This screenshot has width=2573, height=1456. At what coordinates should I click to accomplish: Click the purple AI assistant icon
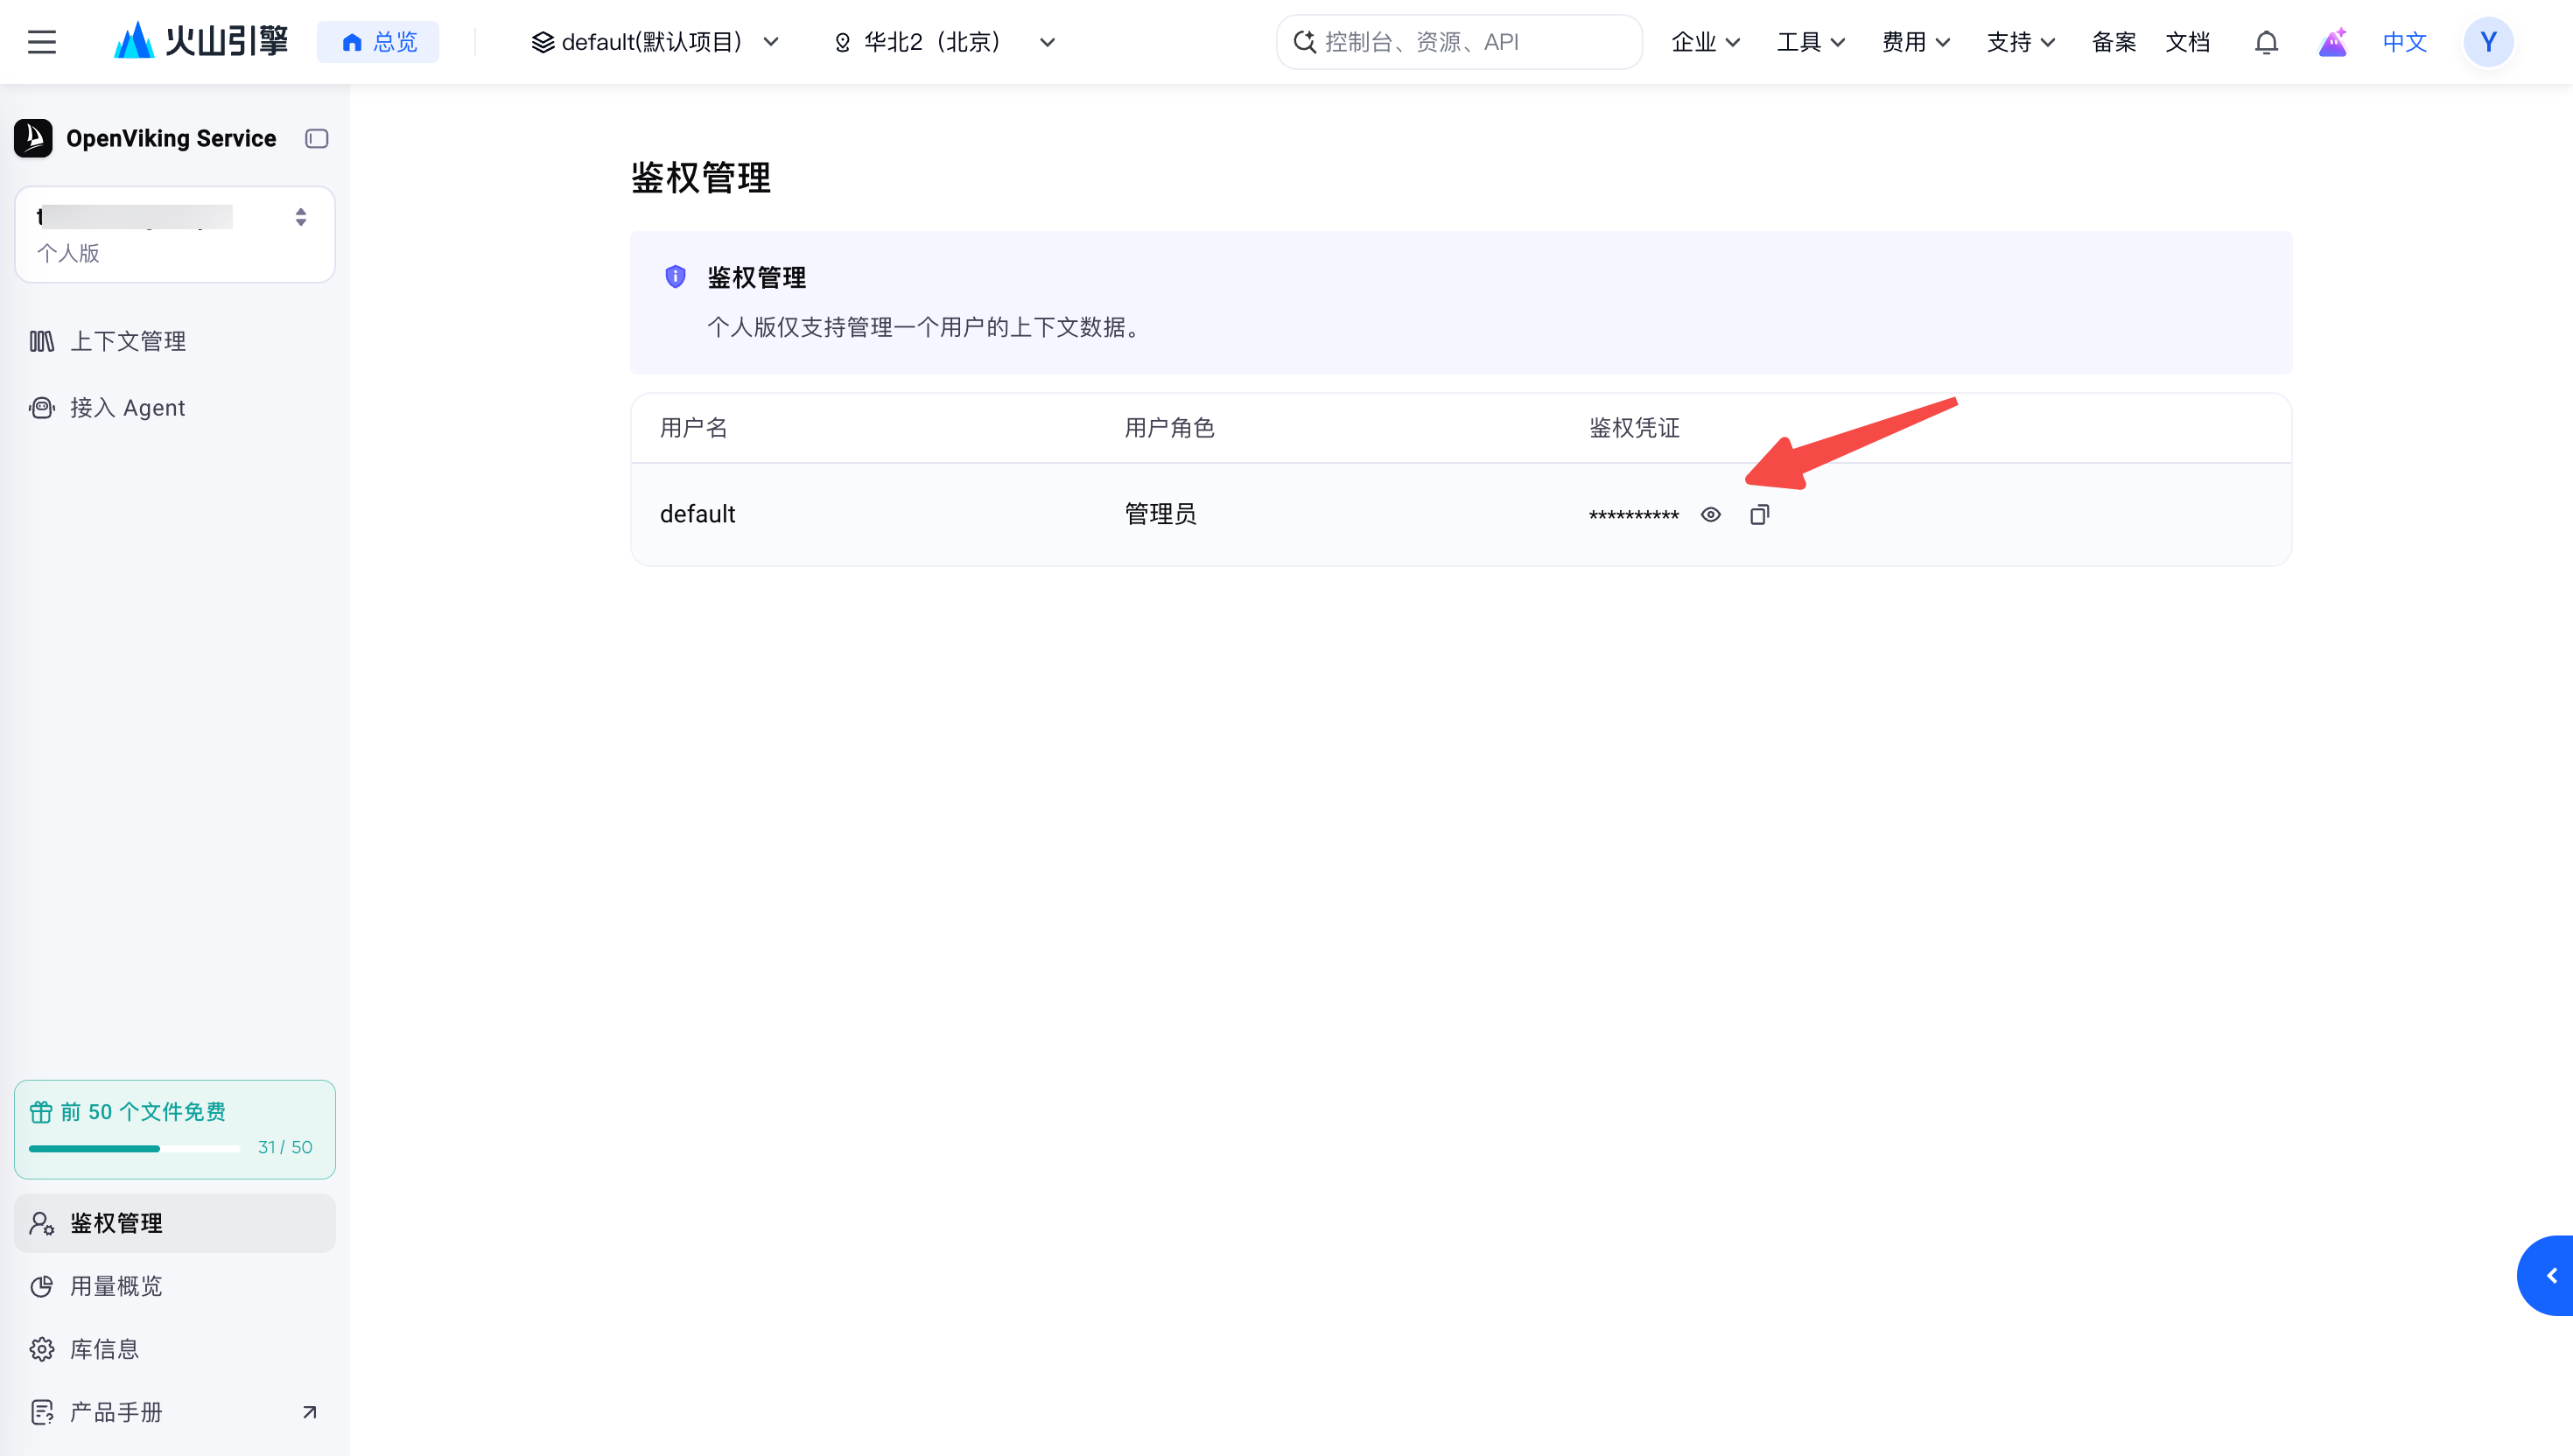2332,42
